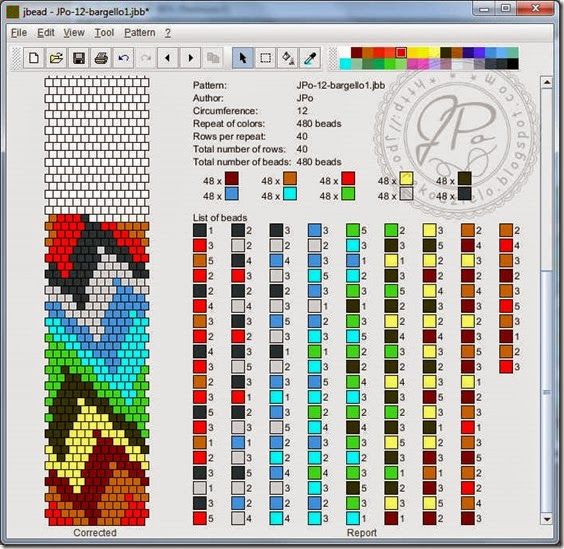Open the Pattern menu

point(140,33)
